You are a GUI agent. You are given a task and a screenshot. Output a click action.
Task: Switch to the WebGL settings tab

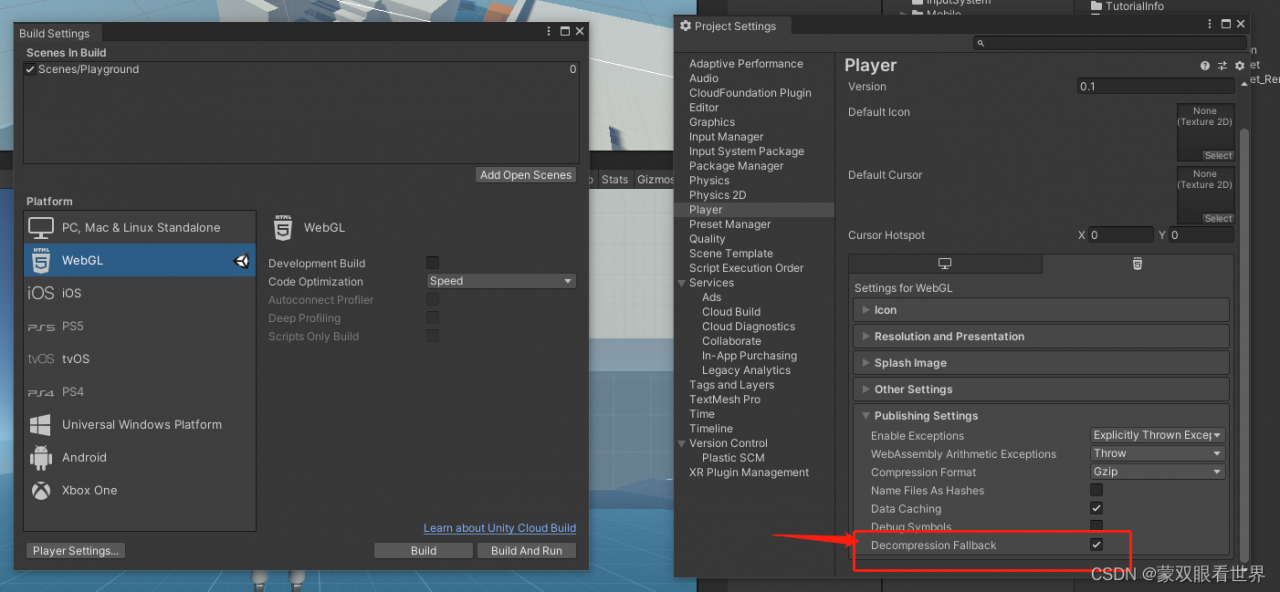click(x=1137, y=264)
